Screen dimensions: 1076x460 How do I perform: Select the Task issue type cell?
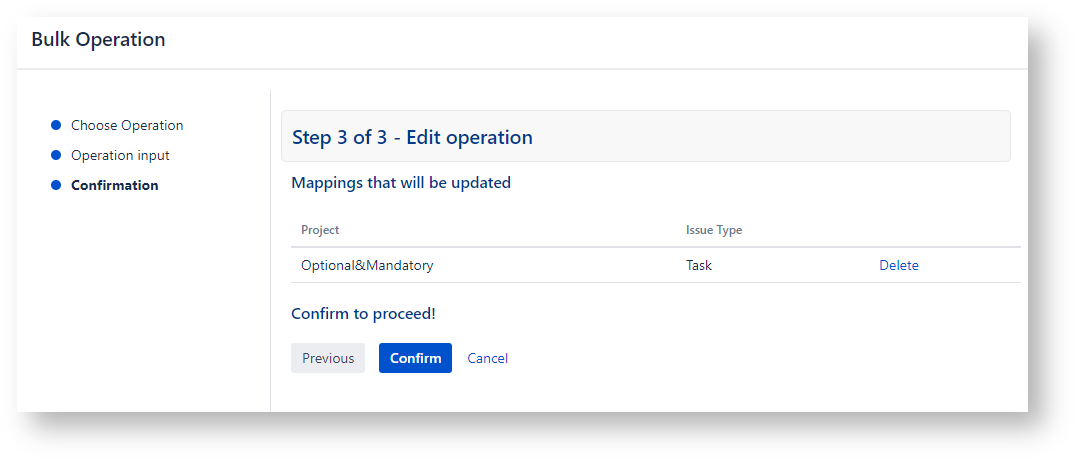pyautogui.click(x=699, y=266)
